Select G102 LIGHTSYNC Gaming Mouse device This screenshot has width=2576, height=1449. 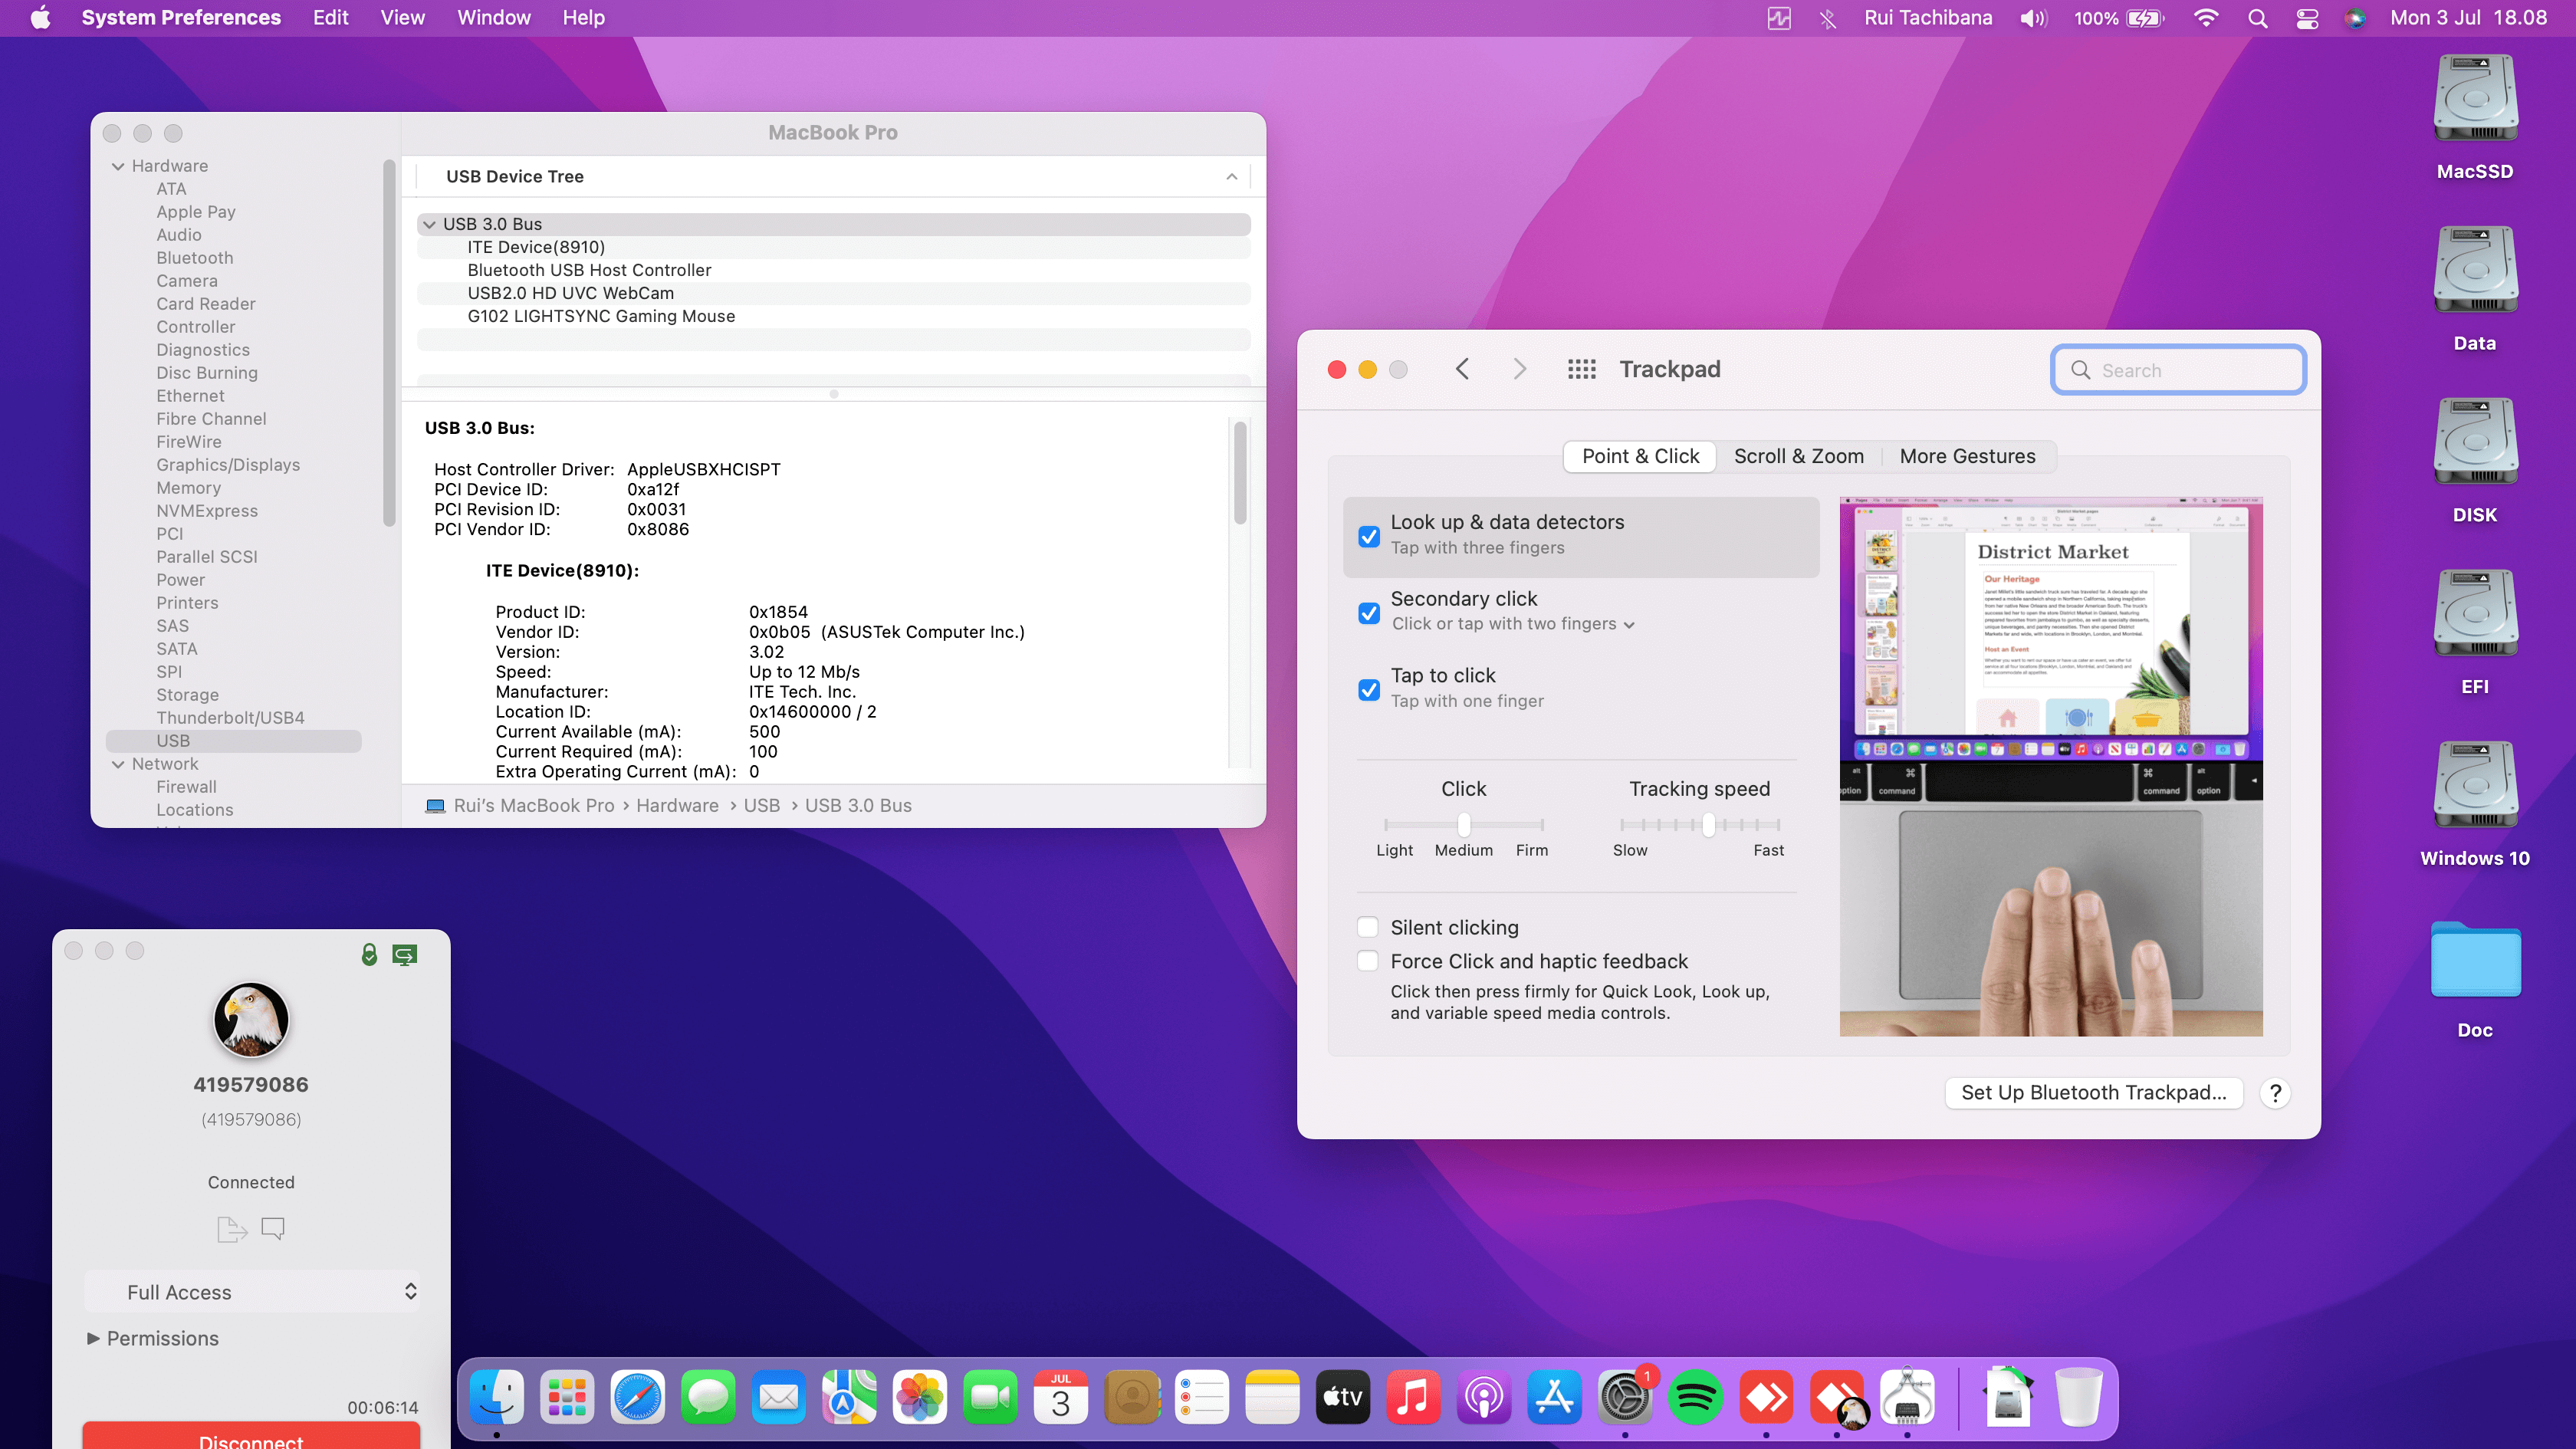coord(601,316)
